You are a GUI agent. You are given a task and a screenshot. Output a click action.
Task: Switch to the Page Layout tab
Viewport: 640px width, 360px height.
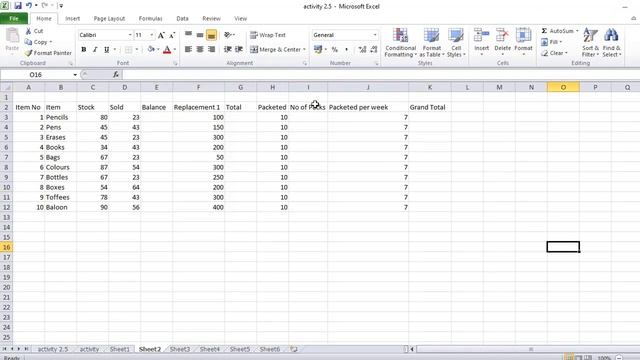(109, 19)
